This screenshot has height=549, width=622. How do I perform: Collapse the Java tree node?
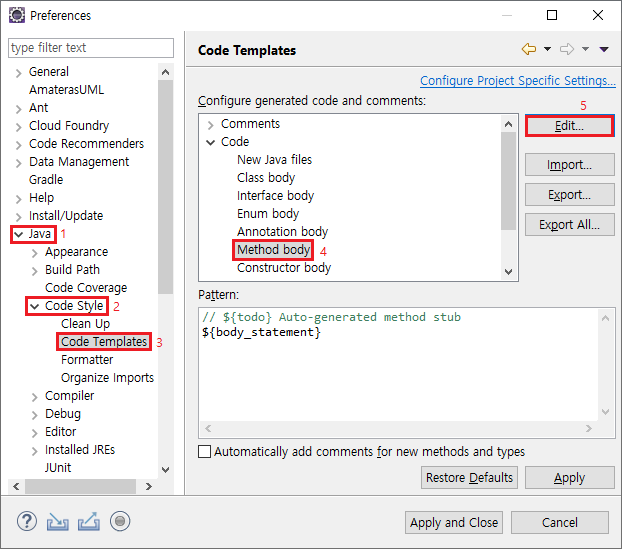(x=18, y=235)
